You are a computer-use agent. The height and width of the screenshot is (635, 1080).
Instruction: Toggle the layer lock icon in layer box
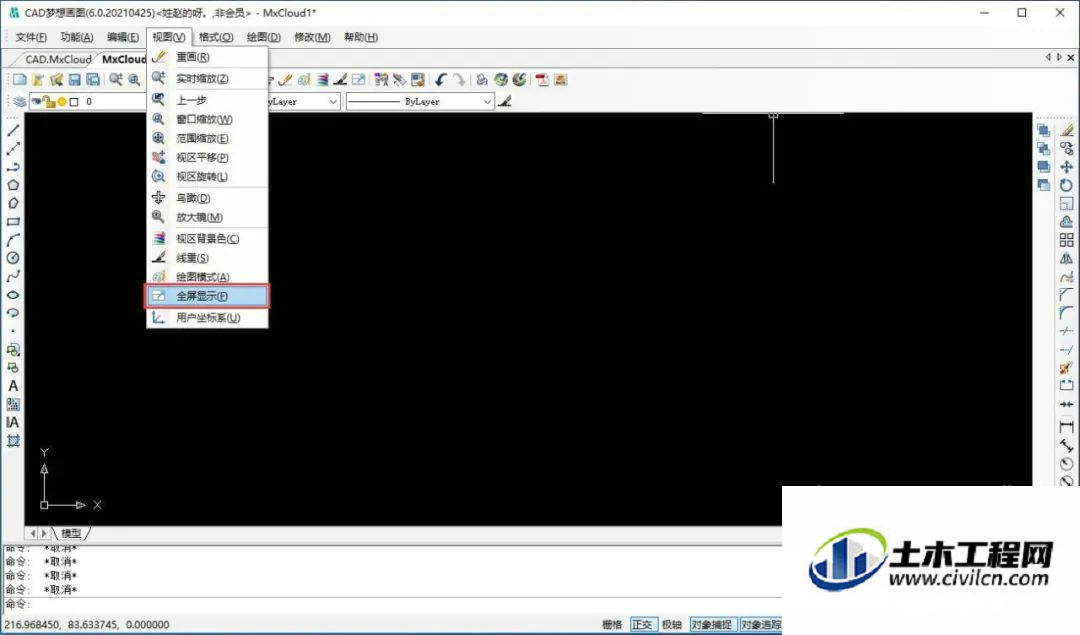[50, 102]
